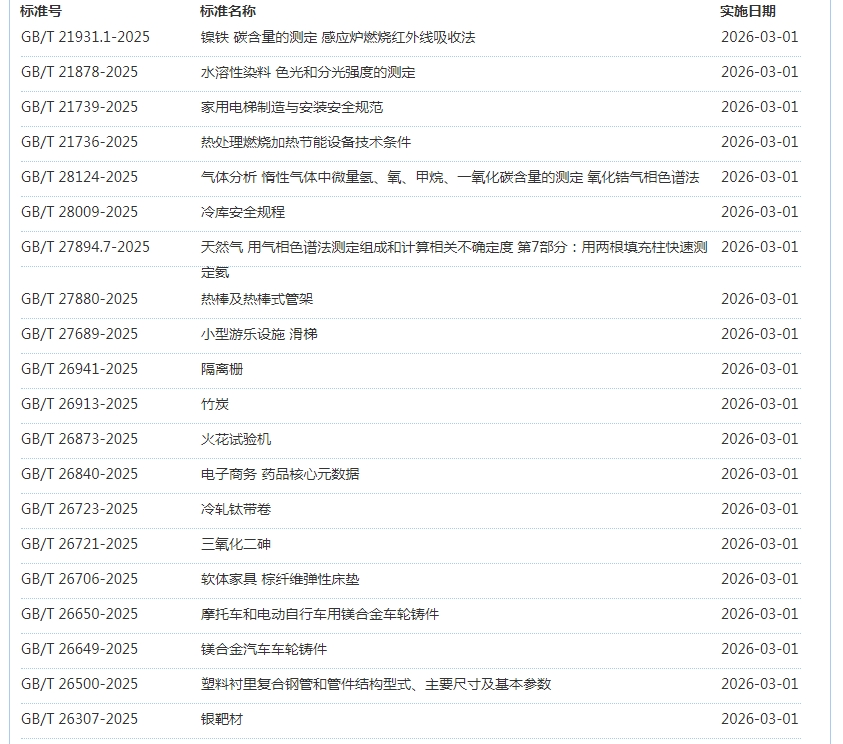843x744 pixels.
Task: Click the 竹炭 standard title
Action: [x=215, y=404]
